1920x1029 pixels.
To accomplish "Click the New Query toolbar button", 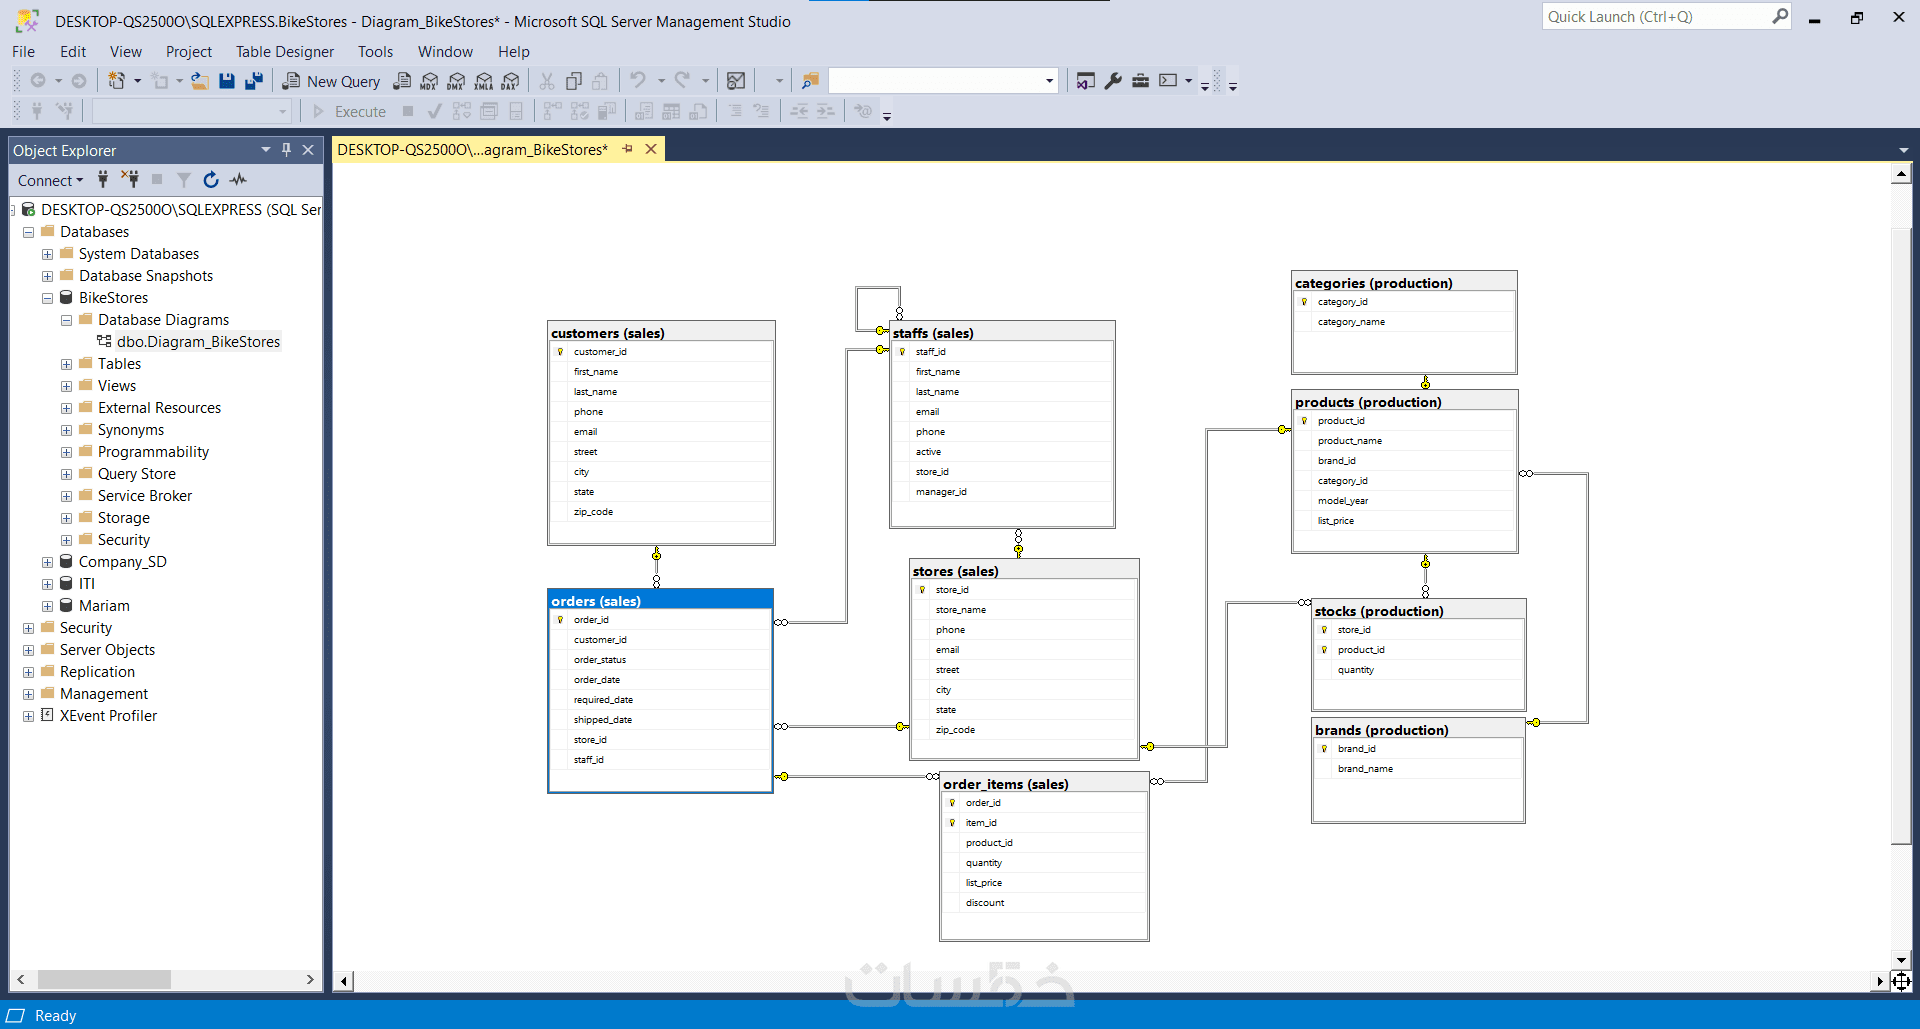I will click(x=331, y=81).
